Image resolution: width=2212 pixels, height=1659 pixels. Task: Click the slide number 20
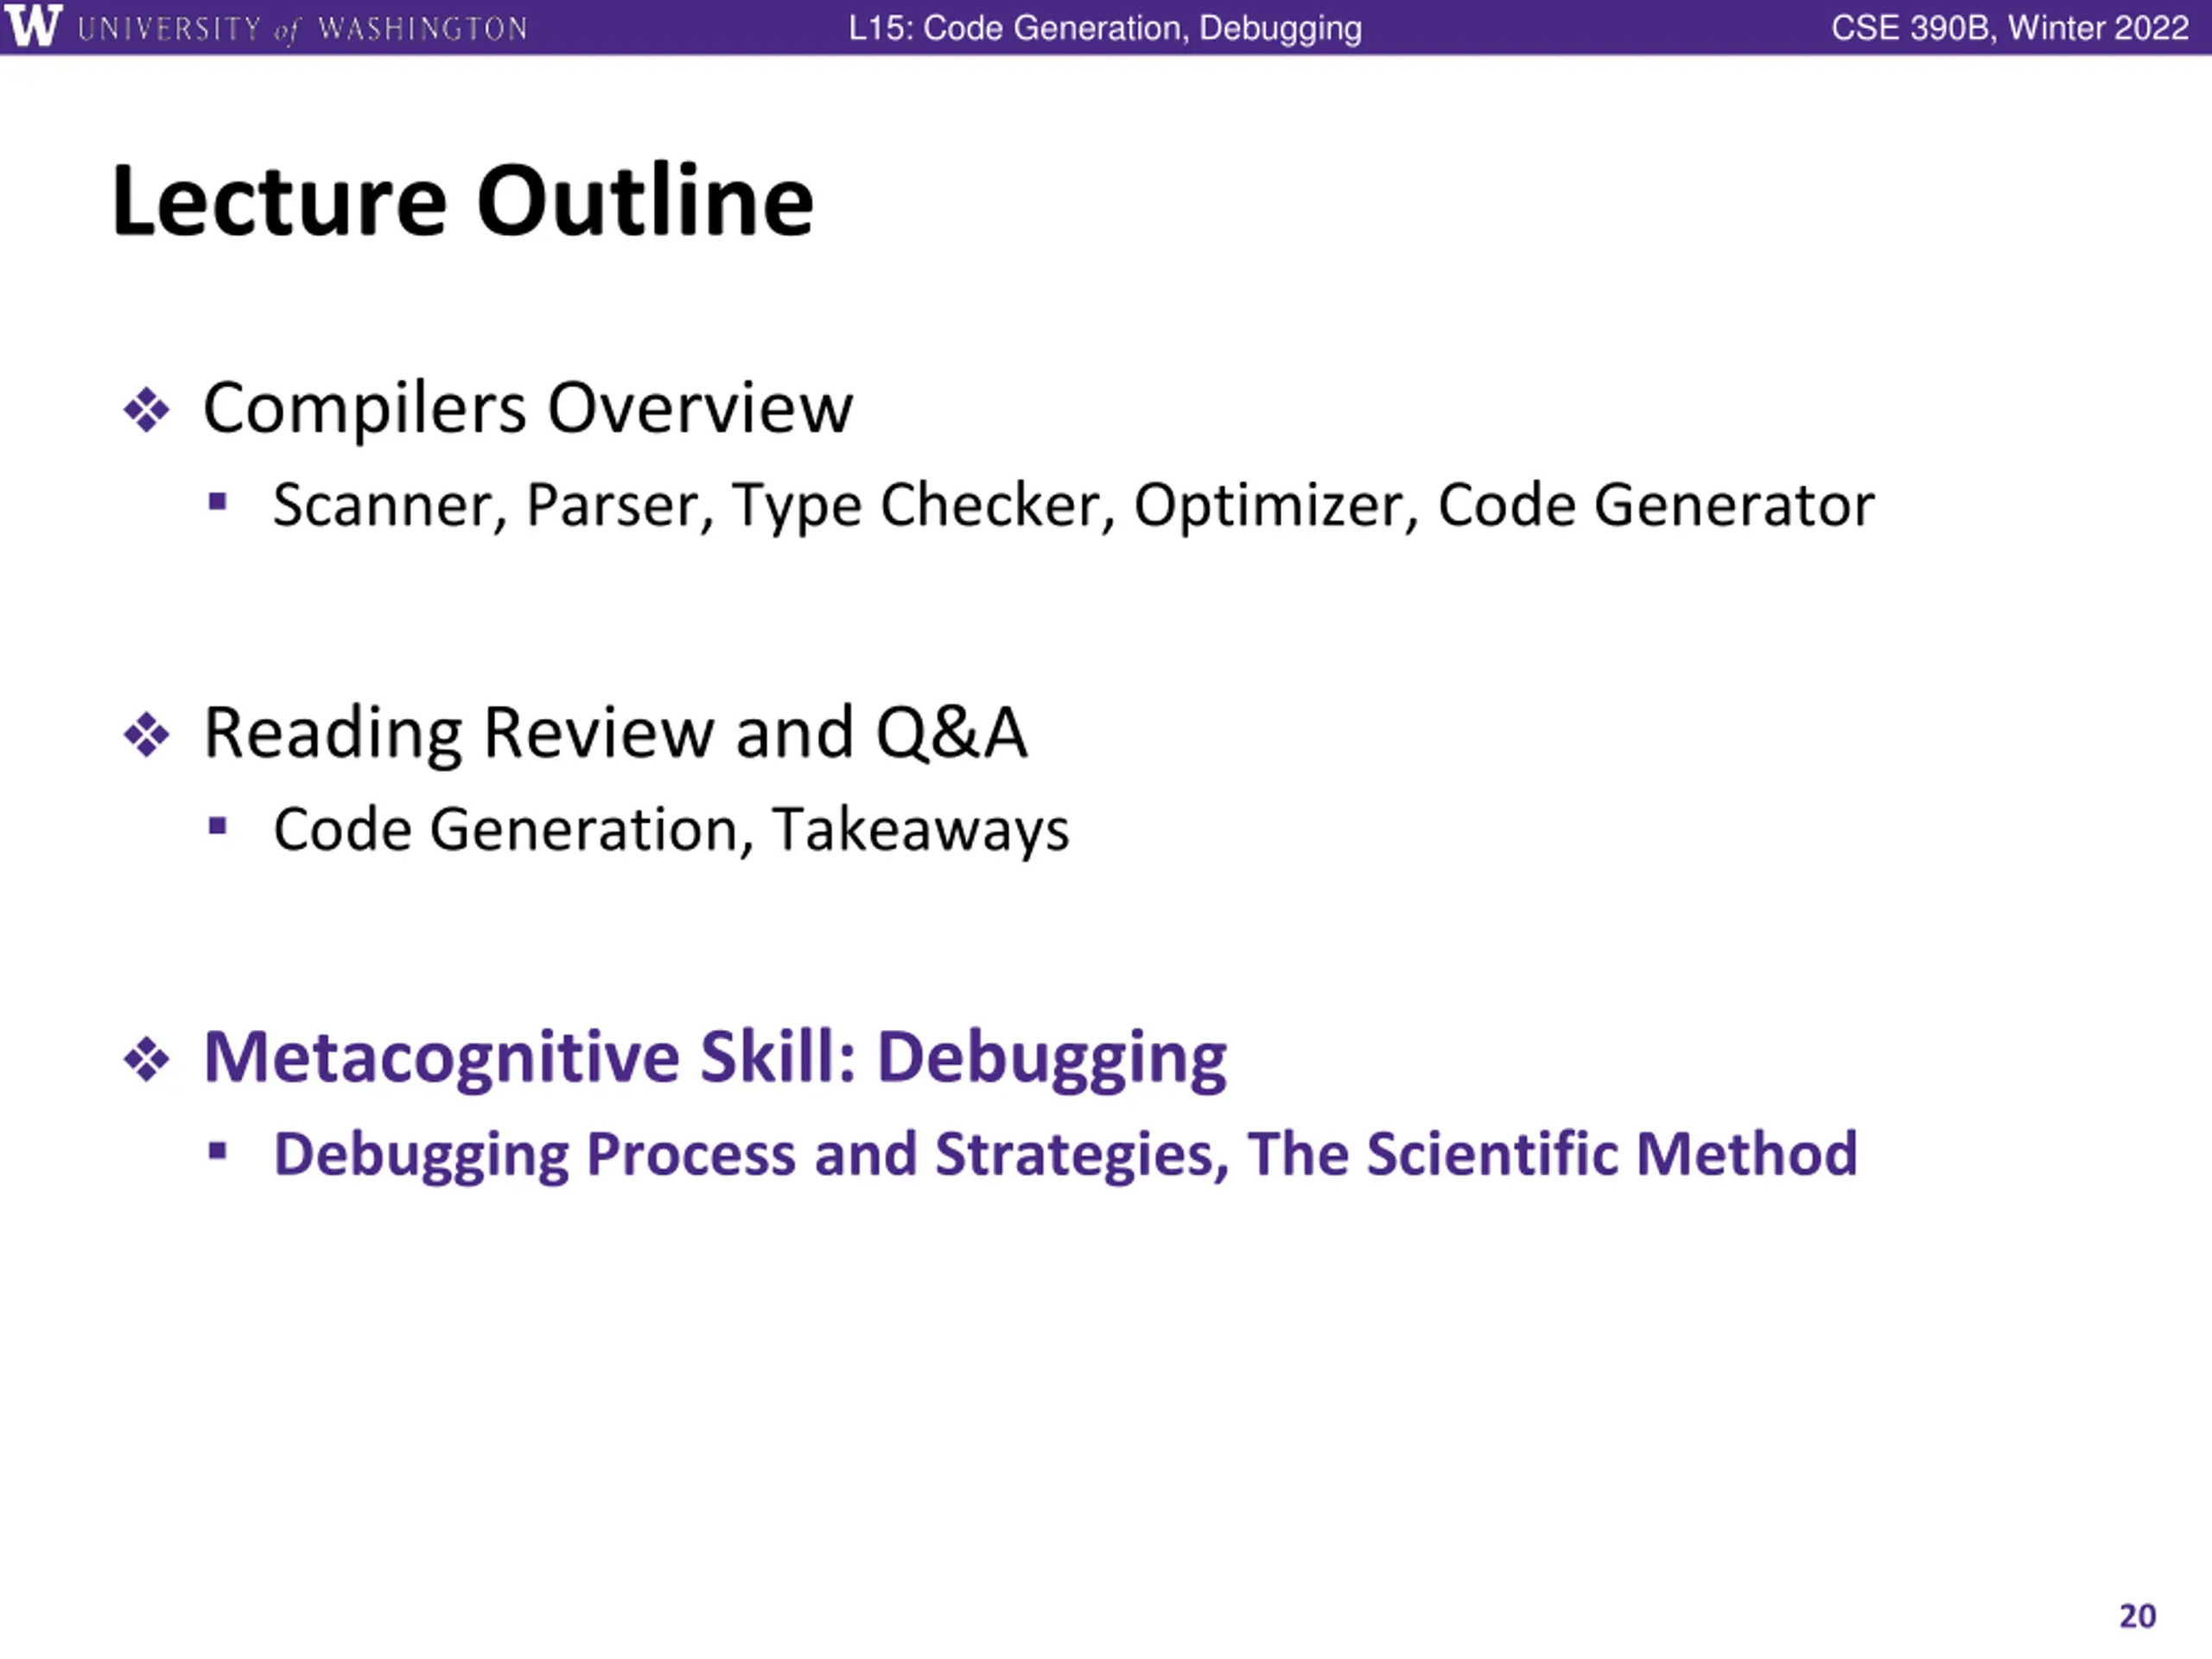tap(2138, 1616)
